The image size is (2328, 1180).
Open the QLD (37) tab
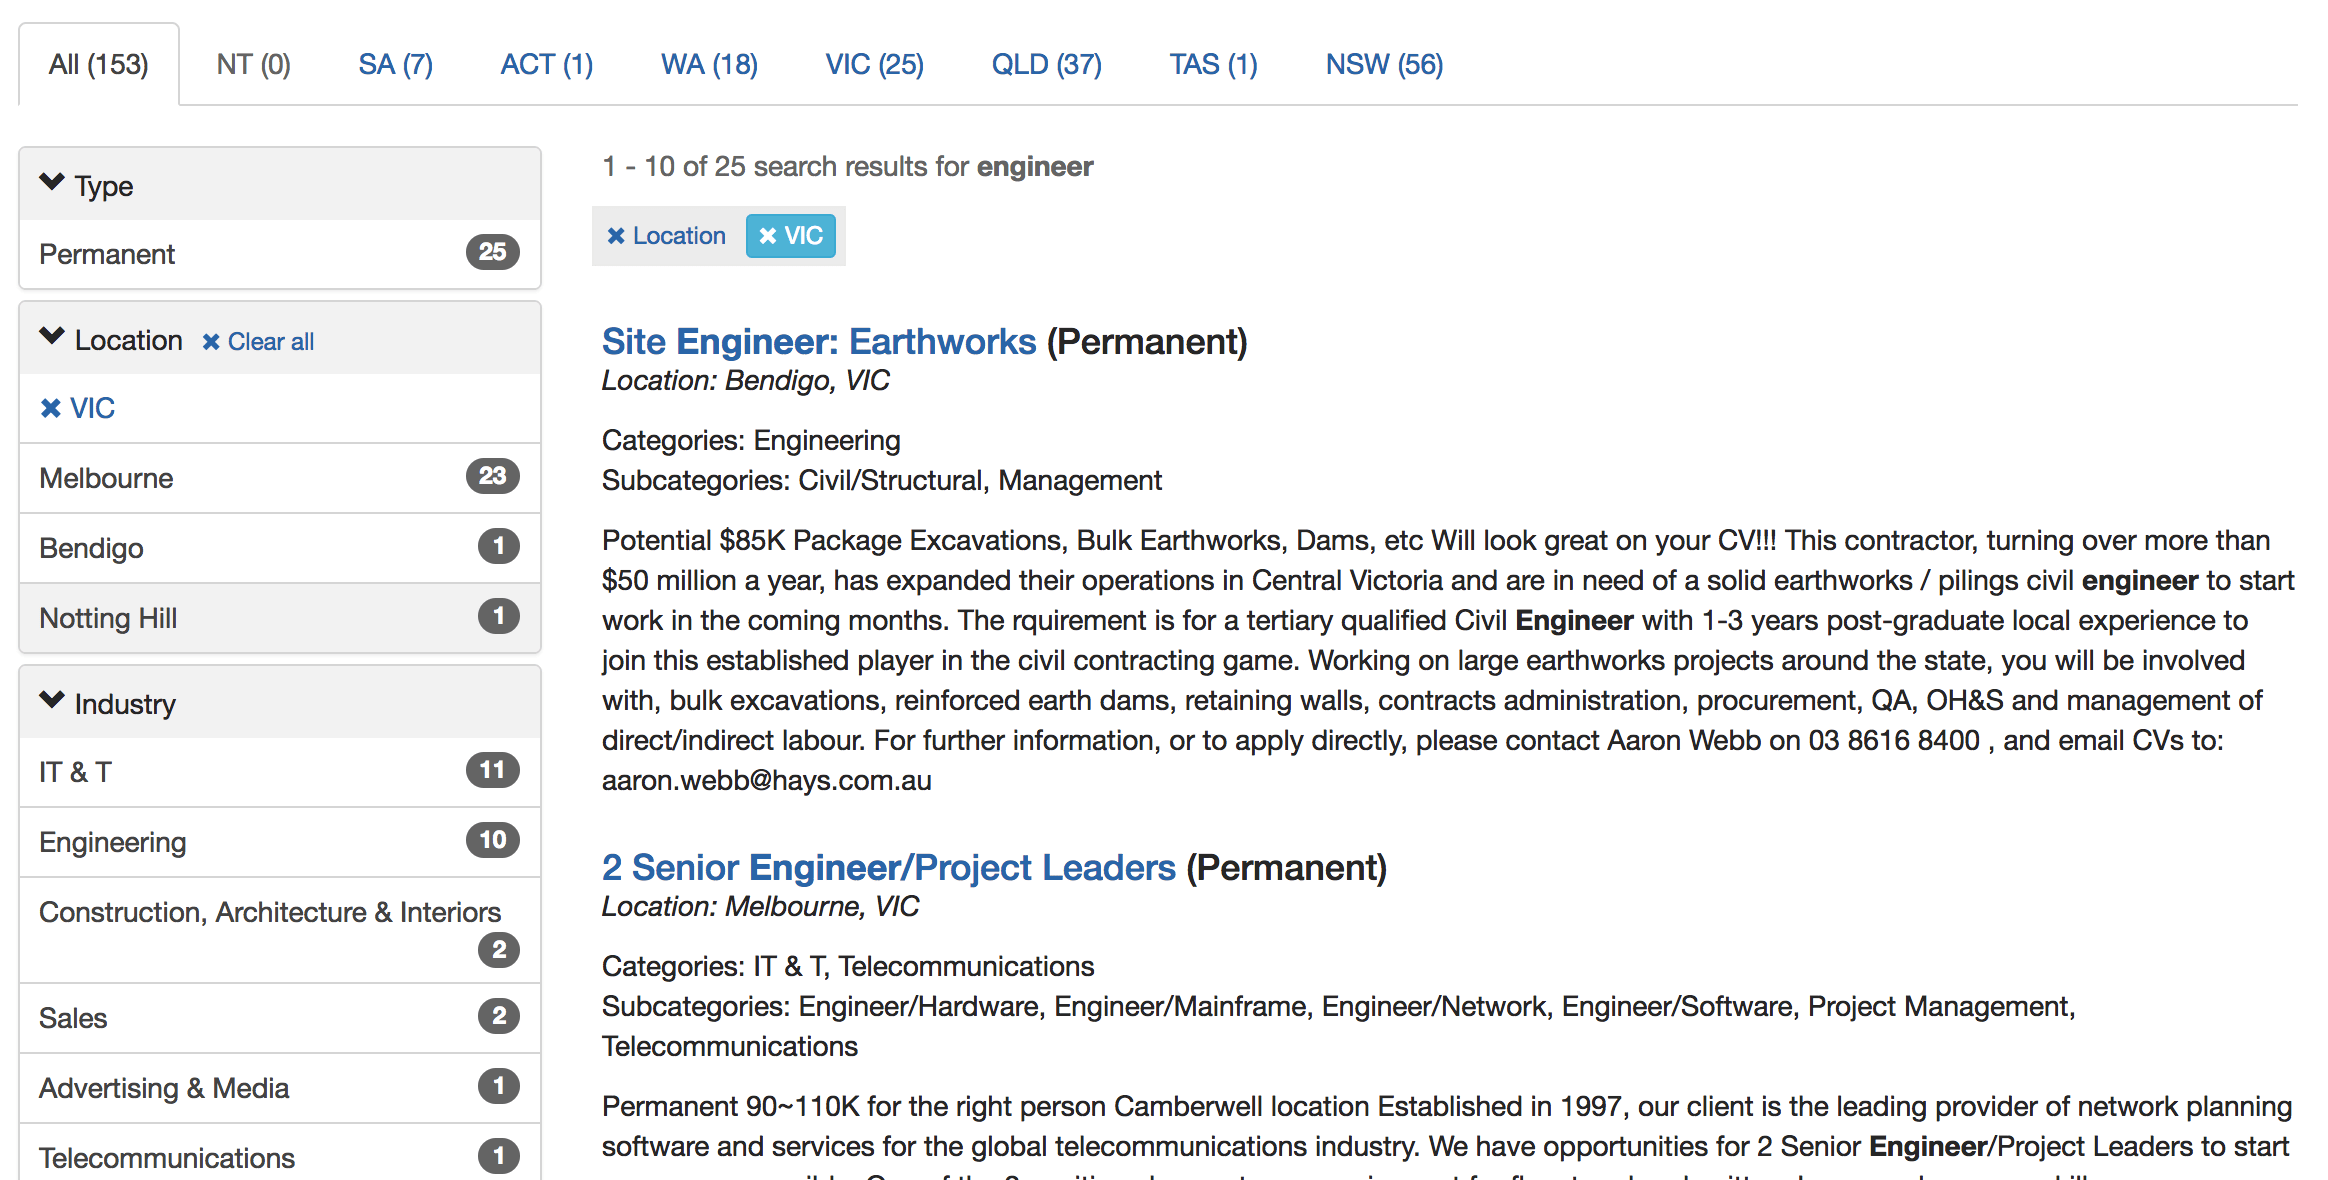click(1046, 65)
